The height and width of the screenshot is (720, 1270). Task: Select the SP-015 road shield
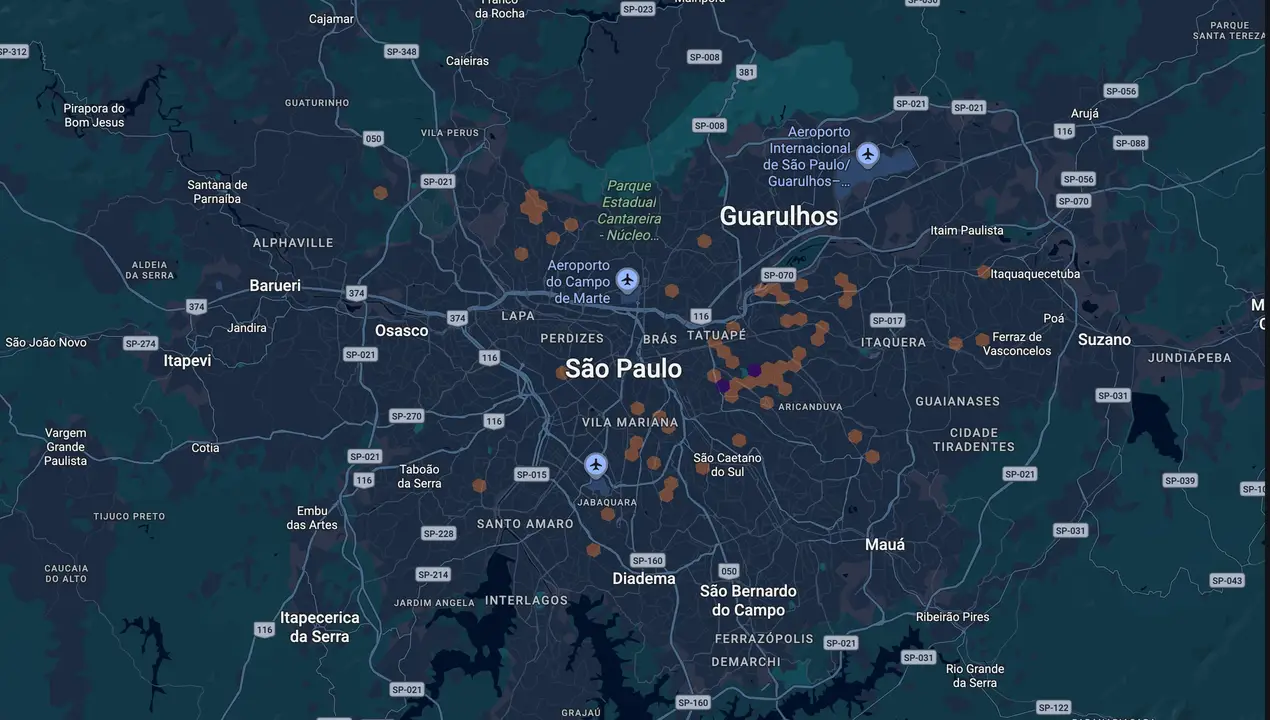531,474
